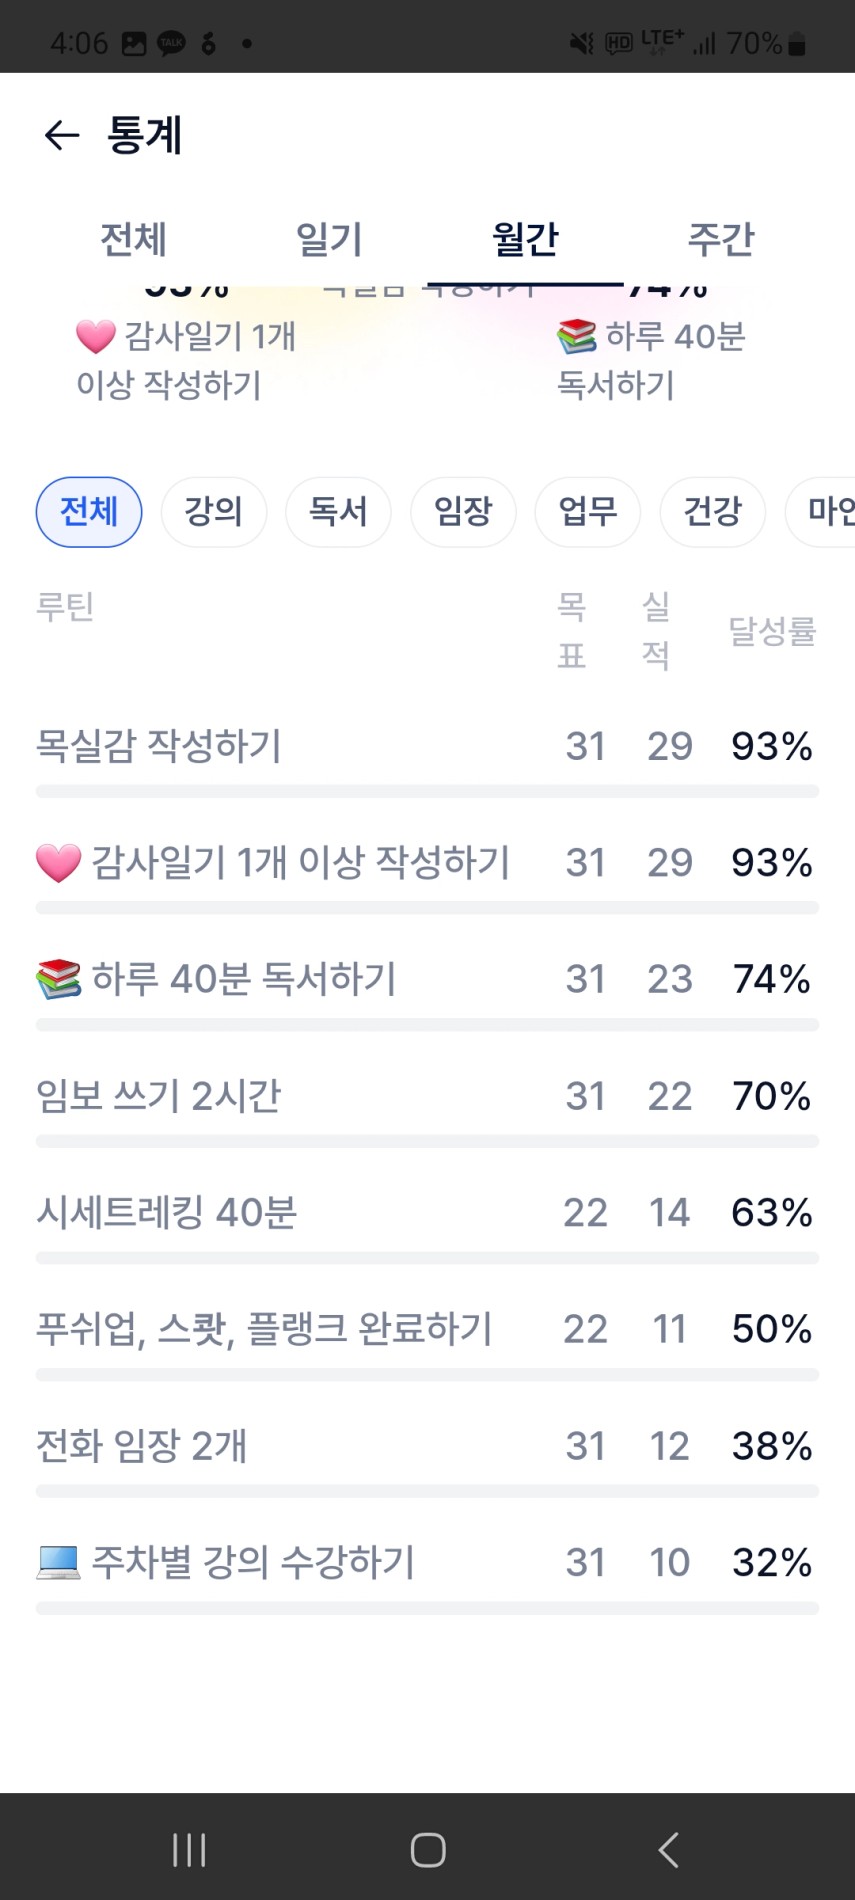Filter routines by 강의 chip
Viewport: 855px width, 1900px height.
pyautogui.click(x=213, y=512)
